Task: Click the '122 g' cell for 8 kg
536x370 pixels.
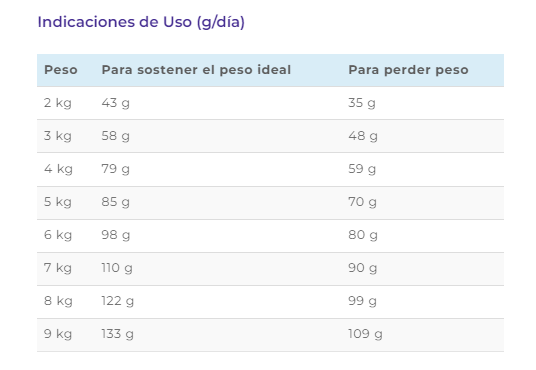Action: (118, 301)
